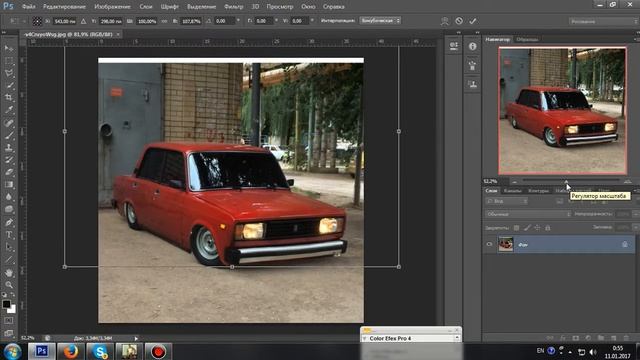Toggle Quick Mask mode in toolbar
Screen dimensions: 640x360
click(9, 321)
